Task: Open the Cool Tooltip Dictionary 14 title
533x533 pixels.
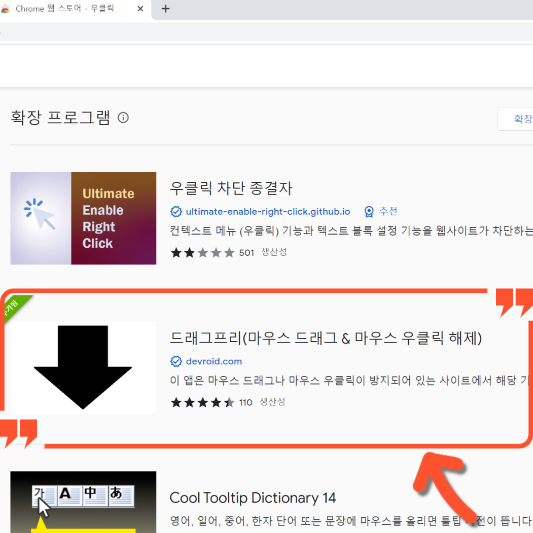Action: [x=253, y=498]
